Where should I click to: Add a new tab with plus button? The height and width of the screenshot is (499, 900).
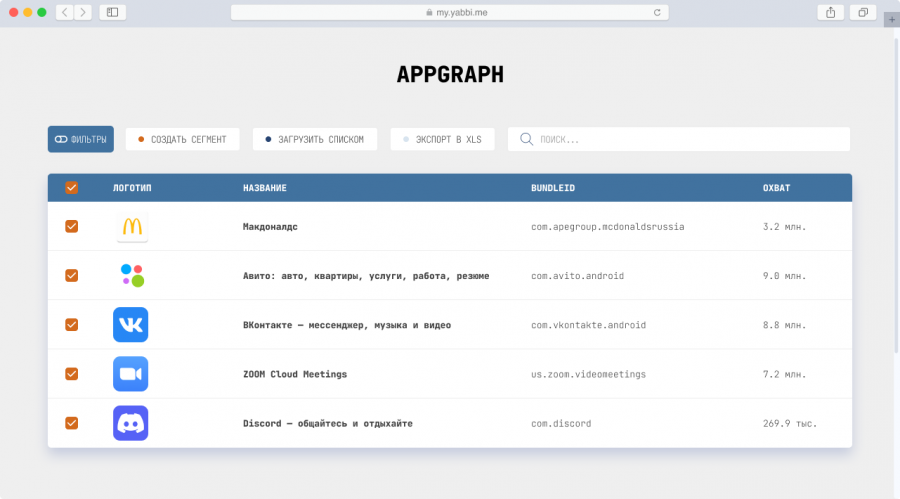click(891, 20)
